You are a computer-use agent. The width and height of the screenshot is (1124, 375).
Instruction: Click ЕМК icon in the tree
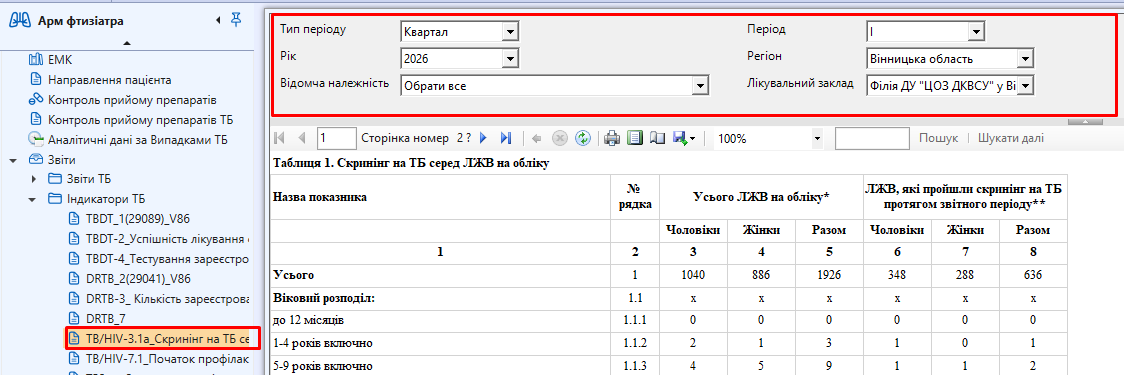pos(36,60)
